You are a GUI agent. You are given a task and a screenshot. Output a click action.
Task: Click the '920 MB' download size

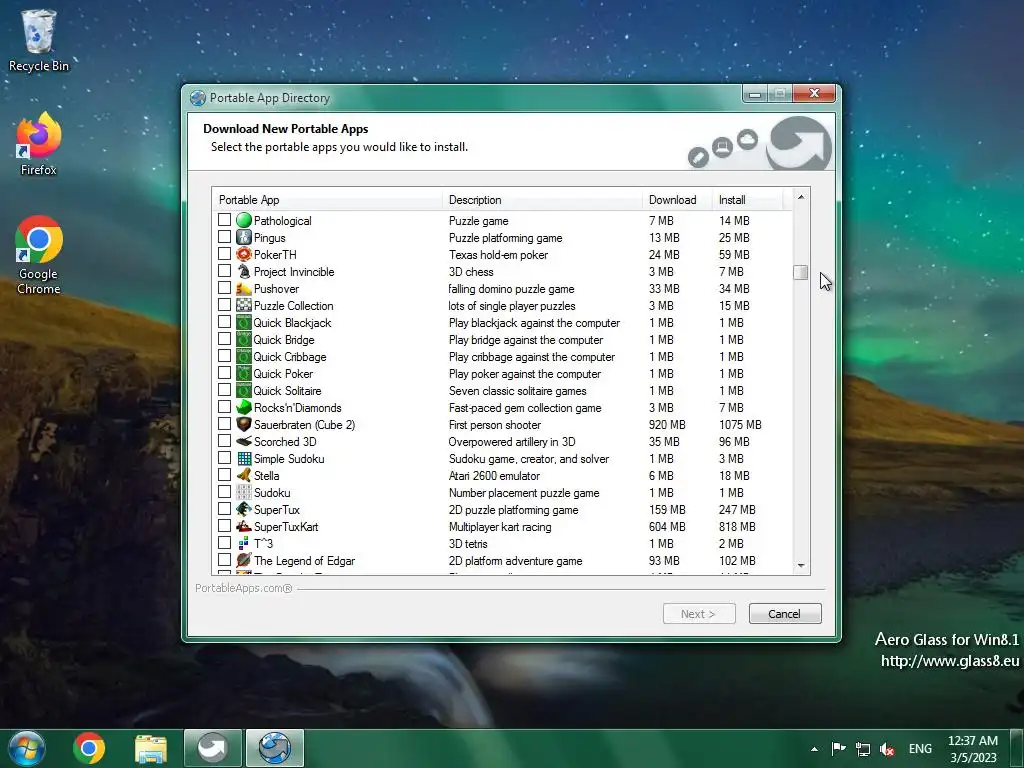pos(667,425)
